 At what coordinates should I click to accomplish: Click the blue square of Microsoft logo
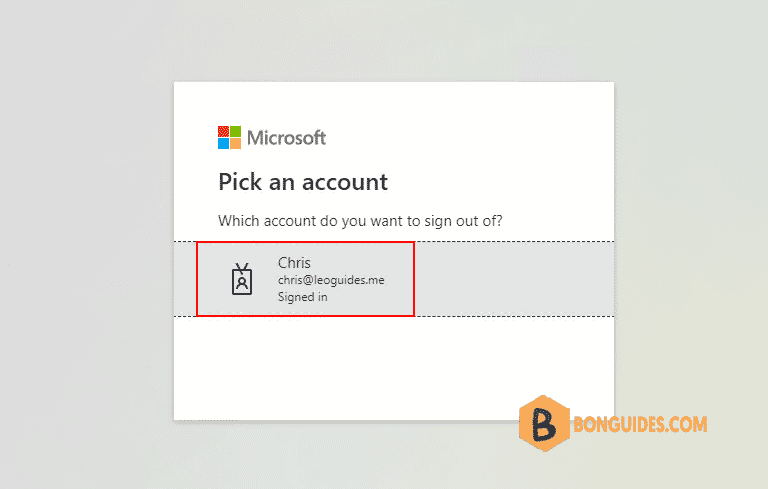coord(223,144)
